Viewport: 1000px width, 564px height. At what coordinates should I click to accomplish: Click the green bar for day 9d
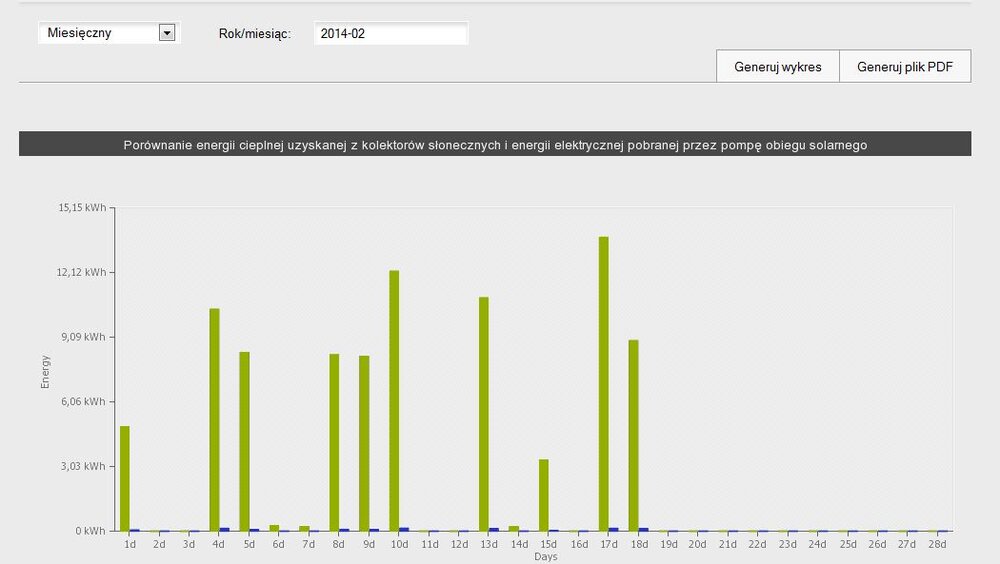click(364, 443)
